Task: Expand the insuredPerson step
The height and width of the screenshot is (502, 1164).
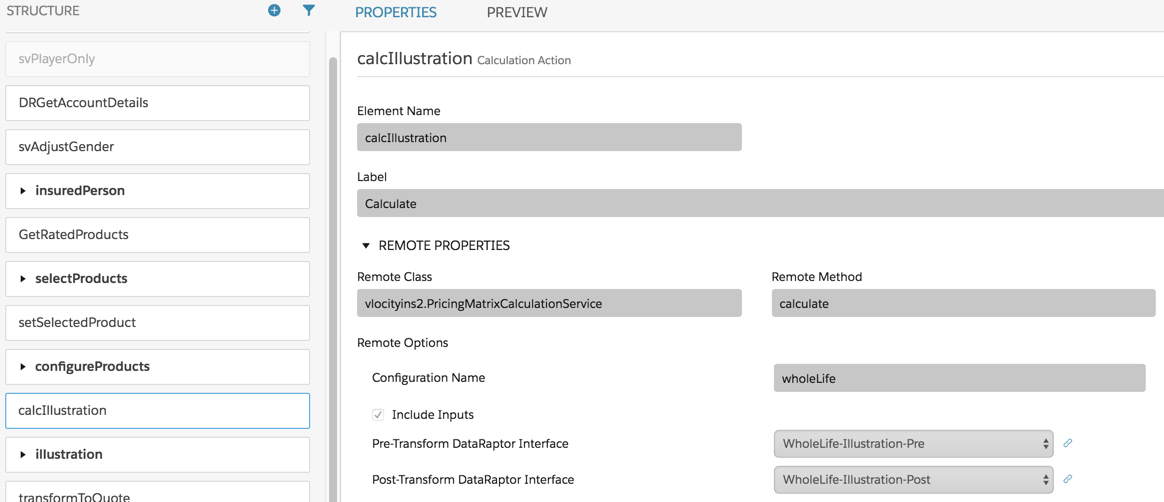Action: [x=23, y=191]
